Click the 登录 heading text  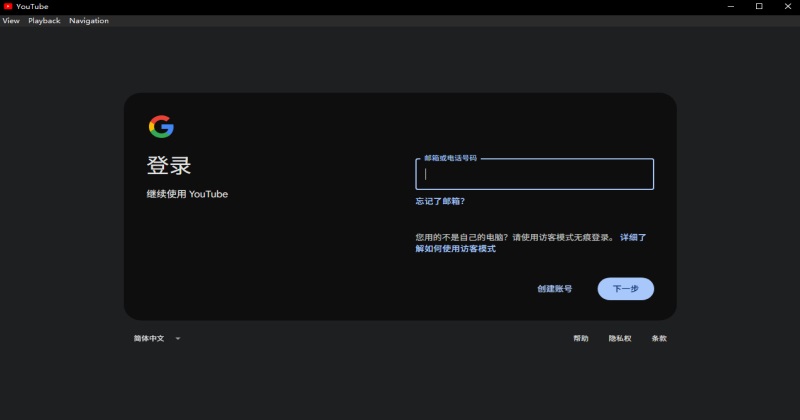tap(169, 165)
